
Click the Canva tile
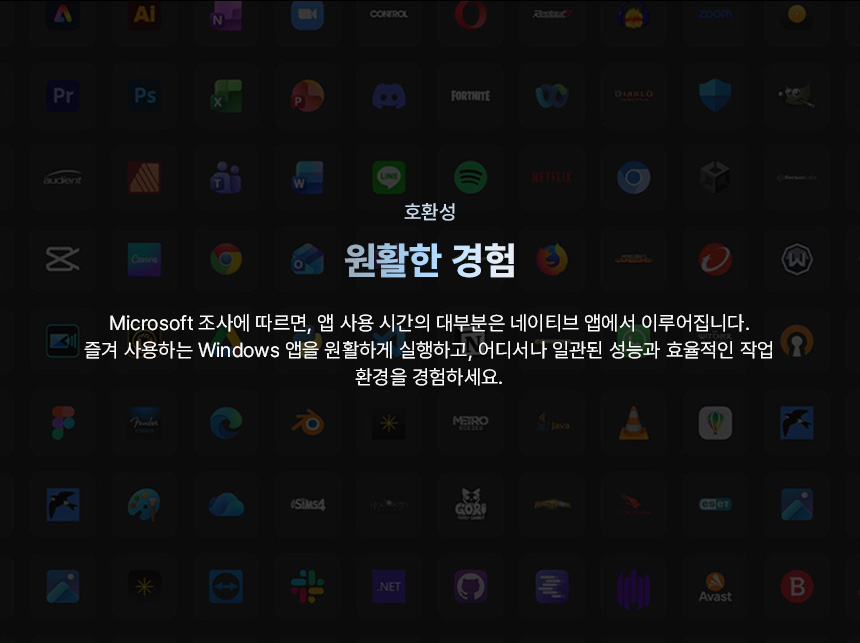tap(144, 259)
